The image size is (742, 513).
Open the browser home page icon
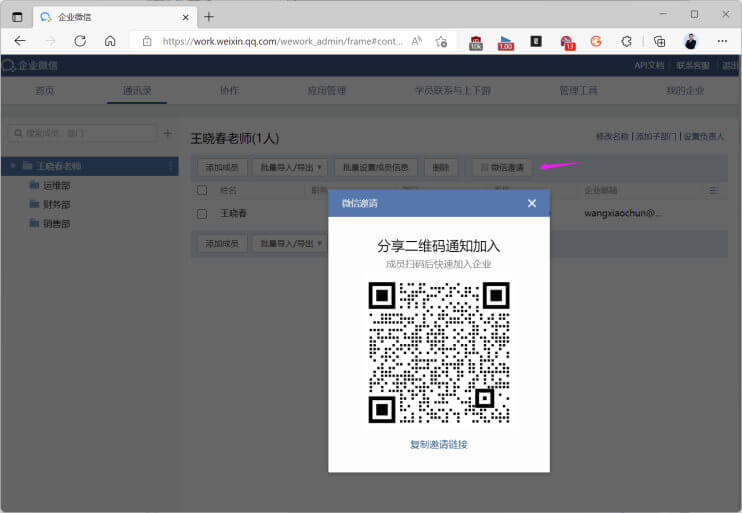110,41
